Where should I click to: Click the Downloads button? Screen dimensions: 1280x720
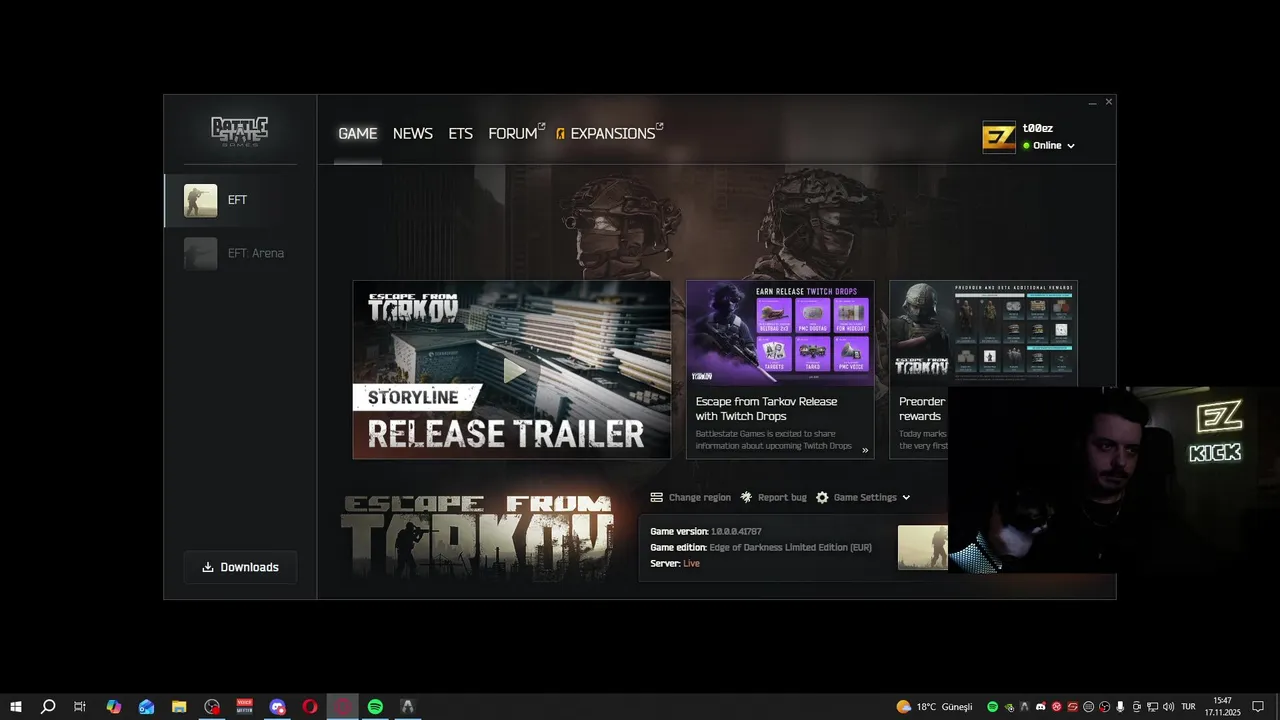(x=240, y=567)
